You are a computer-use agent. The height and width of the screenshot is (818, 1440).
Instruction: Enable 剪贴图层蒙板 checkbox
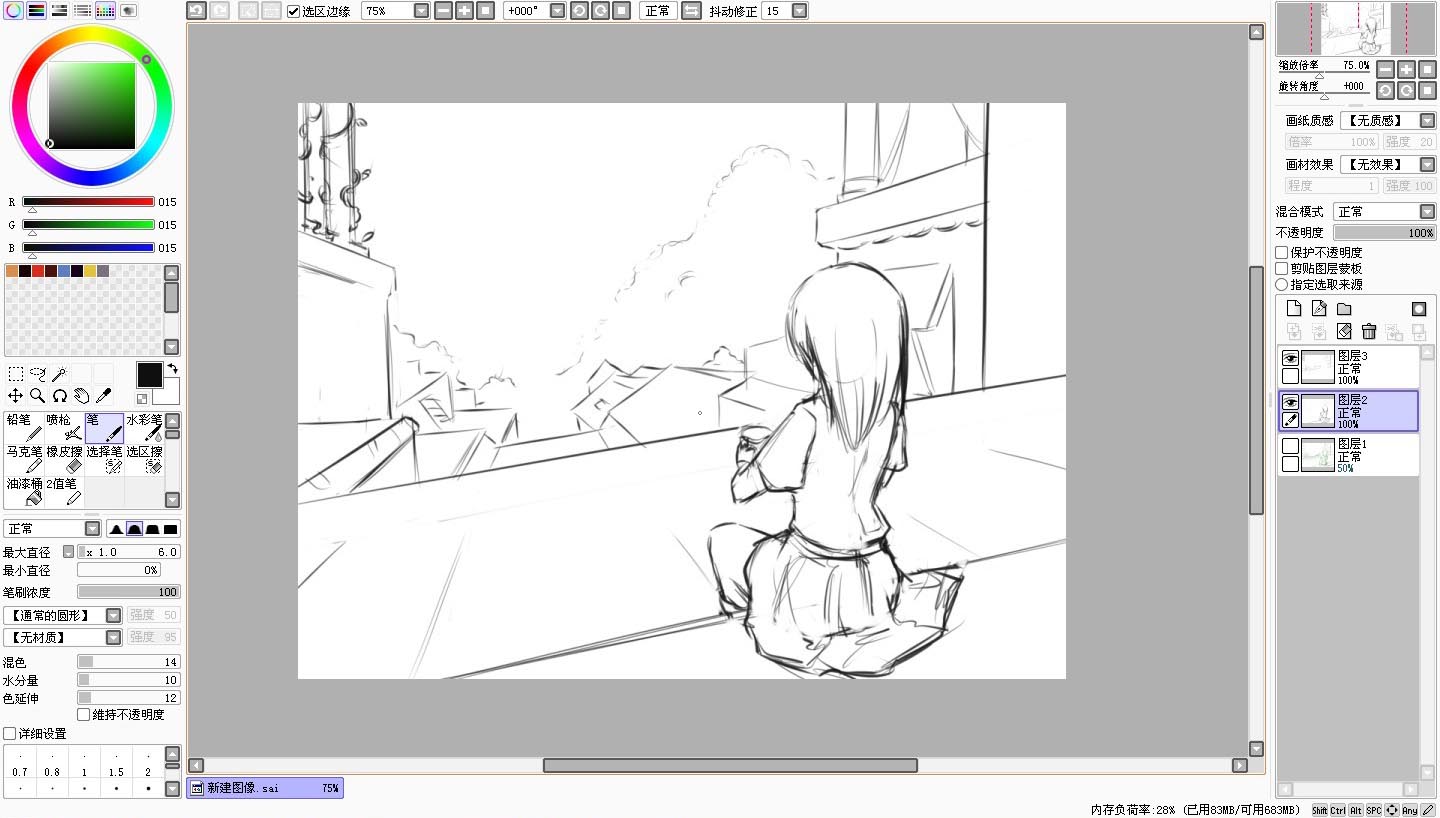point(1282,269)
